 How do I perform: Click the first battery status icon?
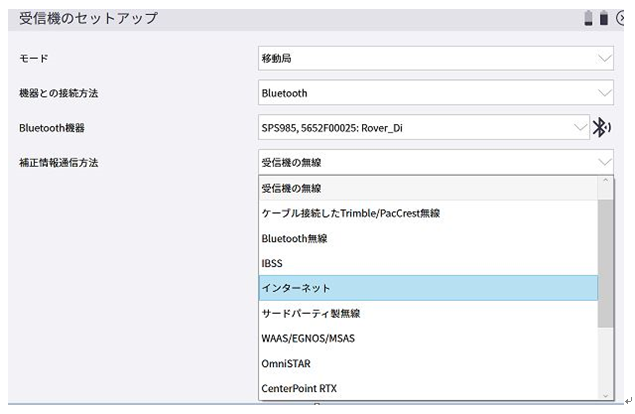click(590, 19)
